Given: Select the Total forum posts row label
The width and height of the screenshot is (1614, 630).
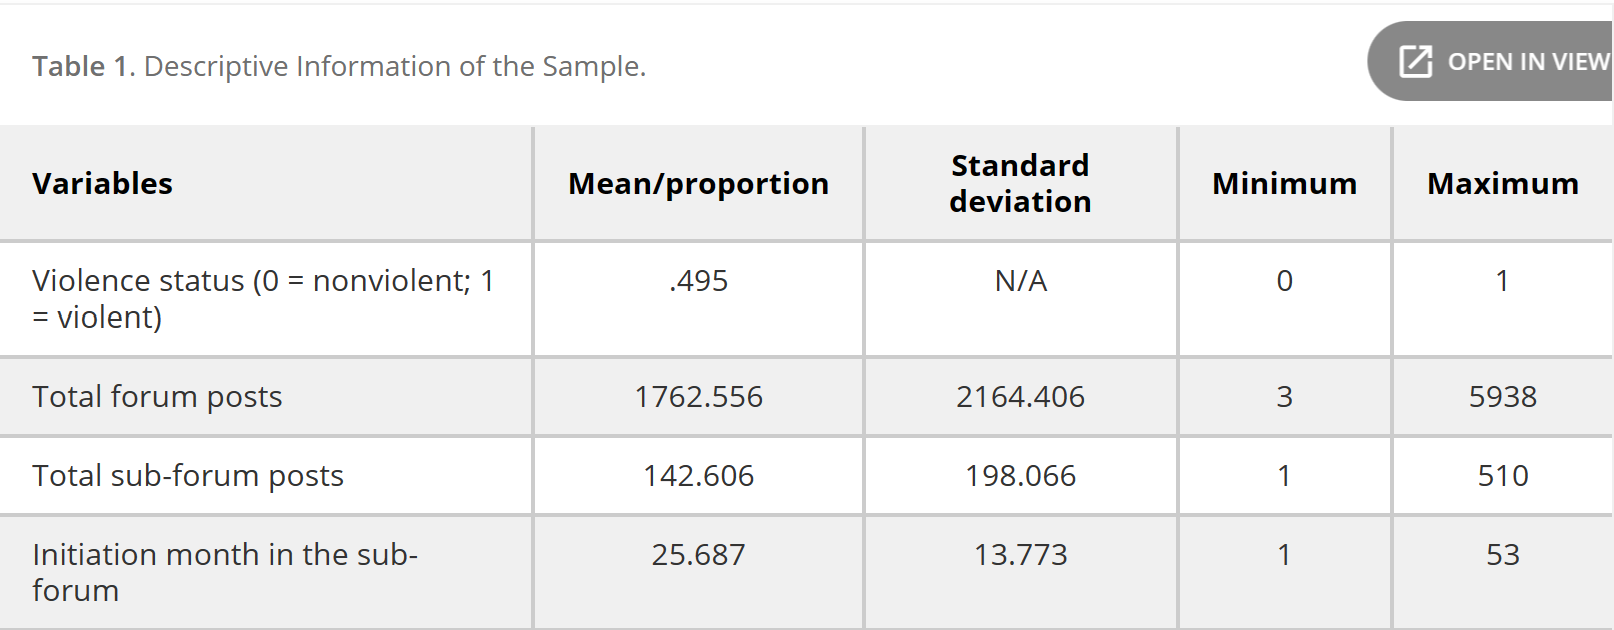Looking at the screenshot, I should (157, 397).
